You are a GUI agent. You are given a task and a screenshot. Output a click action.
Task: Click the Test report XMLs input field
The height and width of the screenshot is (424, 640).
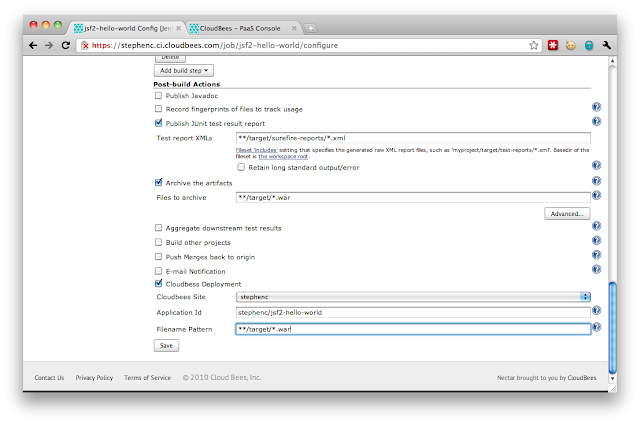[x=412, y=137]
